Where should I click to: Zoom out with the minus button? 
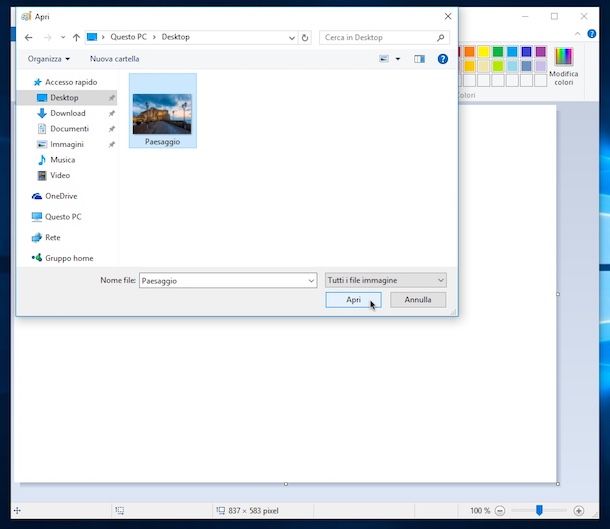(x=500, y=511)
